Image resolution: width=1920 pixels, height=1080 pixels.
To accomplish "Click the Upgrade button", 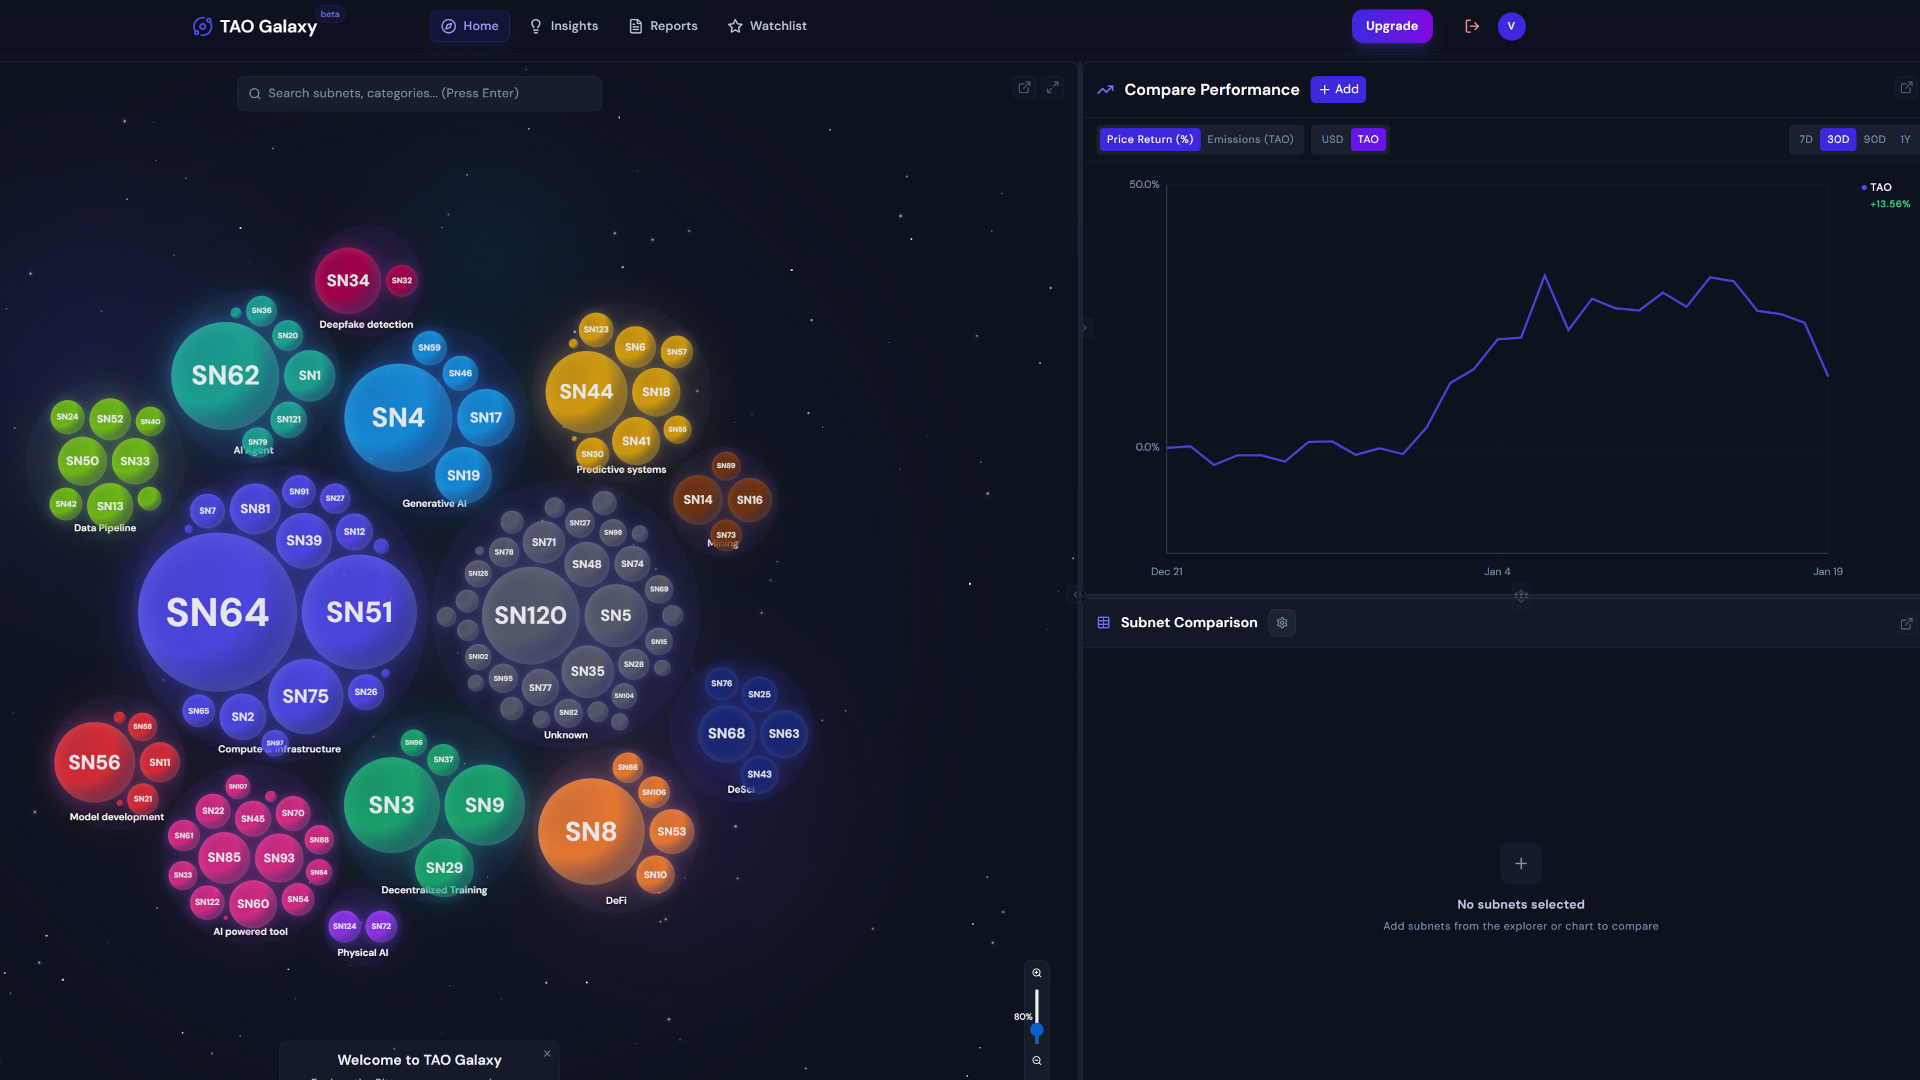I will tap(1391, 26).
